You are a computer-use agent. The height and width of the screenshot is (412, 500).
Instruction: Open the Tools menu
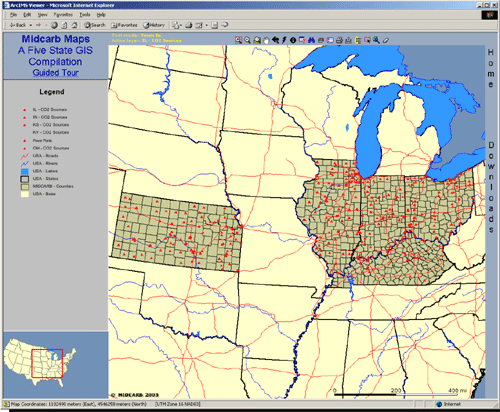[85, 15]
